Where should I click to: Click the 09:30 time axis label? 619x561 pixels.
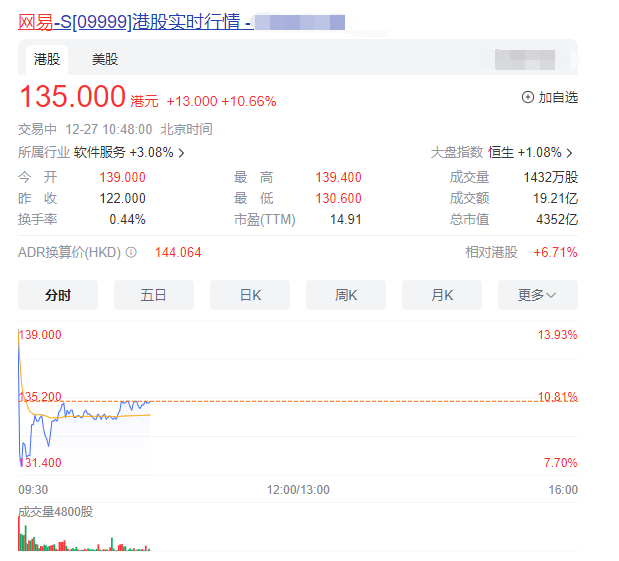[33, 490]
